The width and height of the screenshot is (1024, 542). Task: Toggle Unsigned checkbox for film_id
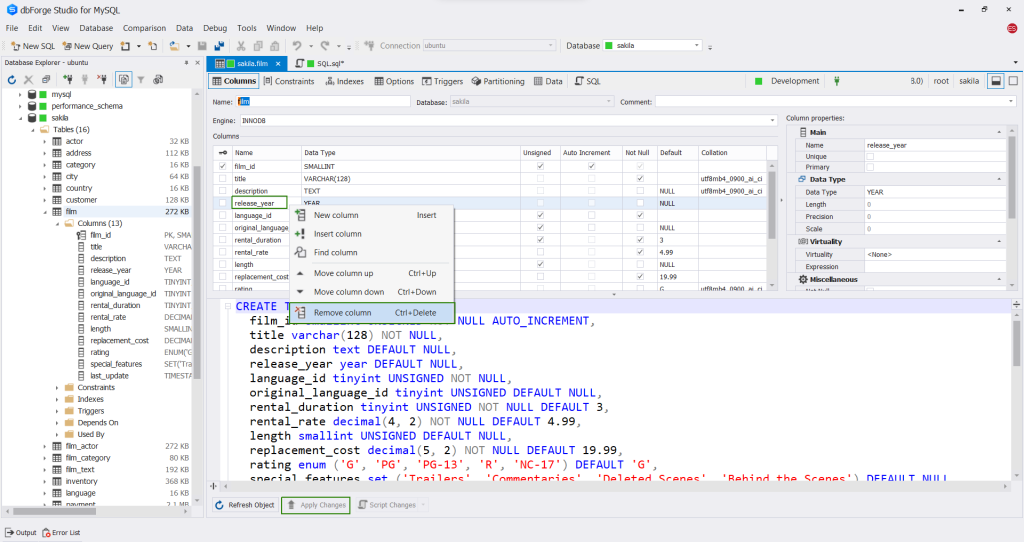[x=540, y=166]
